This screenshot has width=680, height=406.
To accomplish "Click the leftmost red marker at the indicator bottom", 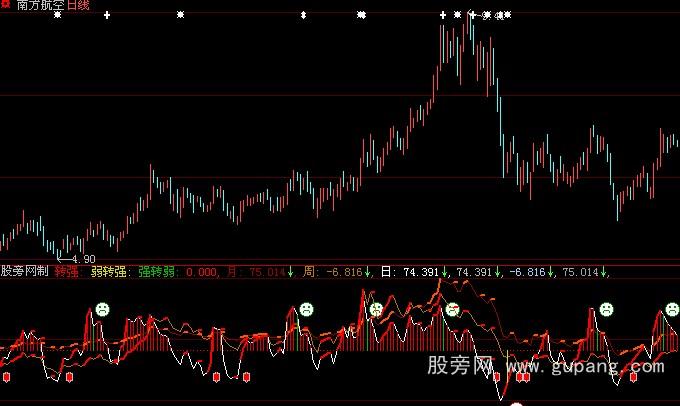I will pyautogui.click(x=7, y=377).
